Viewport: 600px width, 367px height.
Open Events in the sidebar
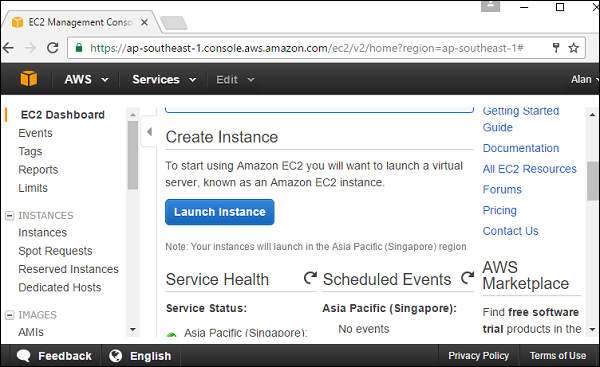tap(35, 133)
